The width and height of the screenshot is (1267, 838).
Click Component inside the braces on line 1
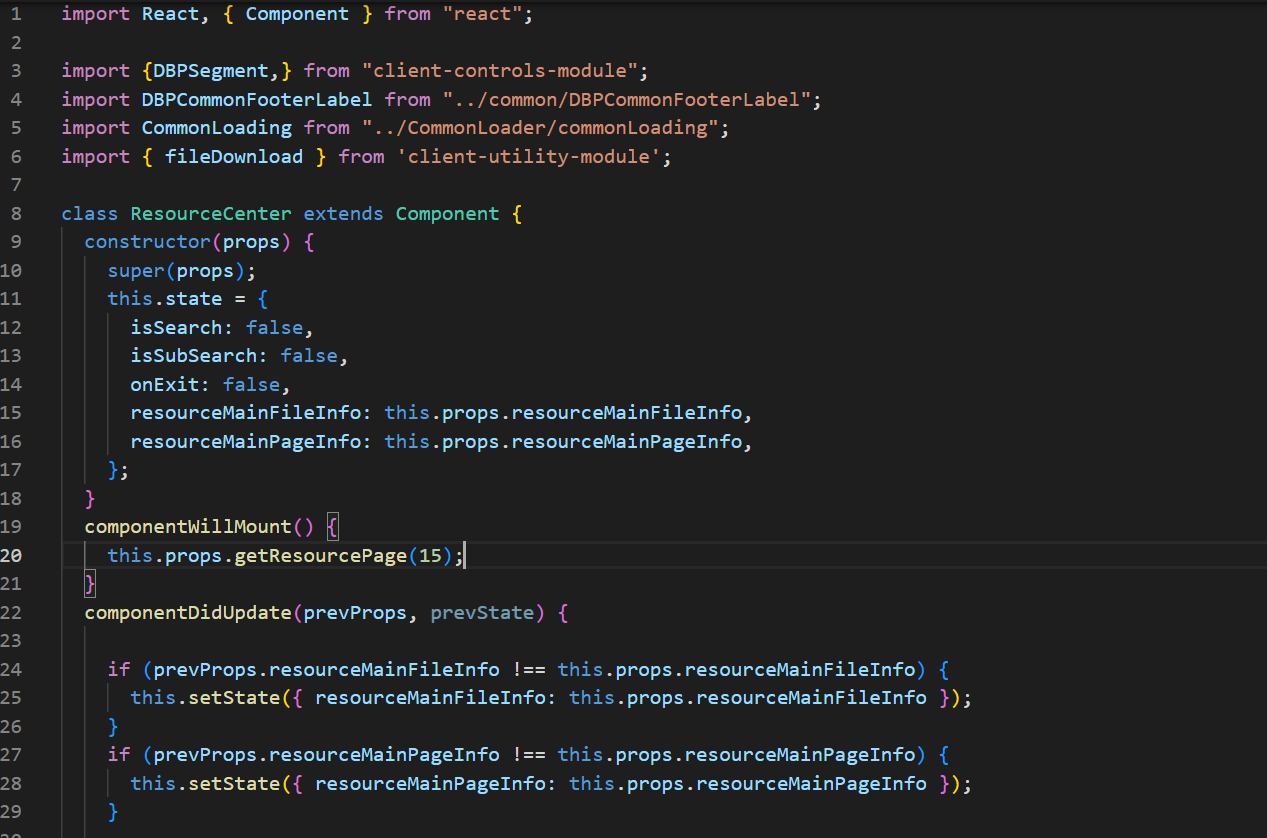297,14
